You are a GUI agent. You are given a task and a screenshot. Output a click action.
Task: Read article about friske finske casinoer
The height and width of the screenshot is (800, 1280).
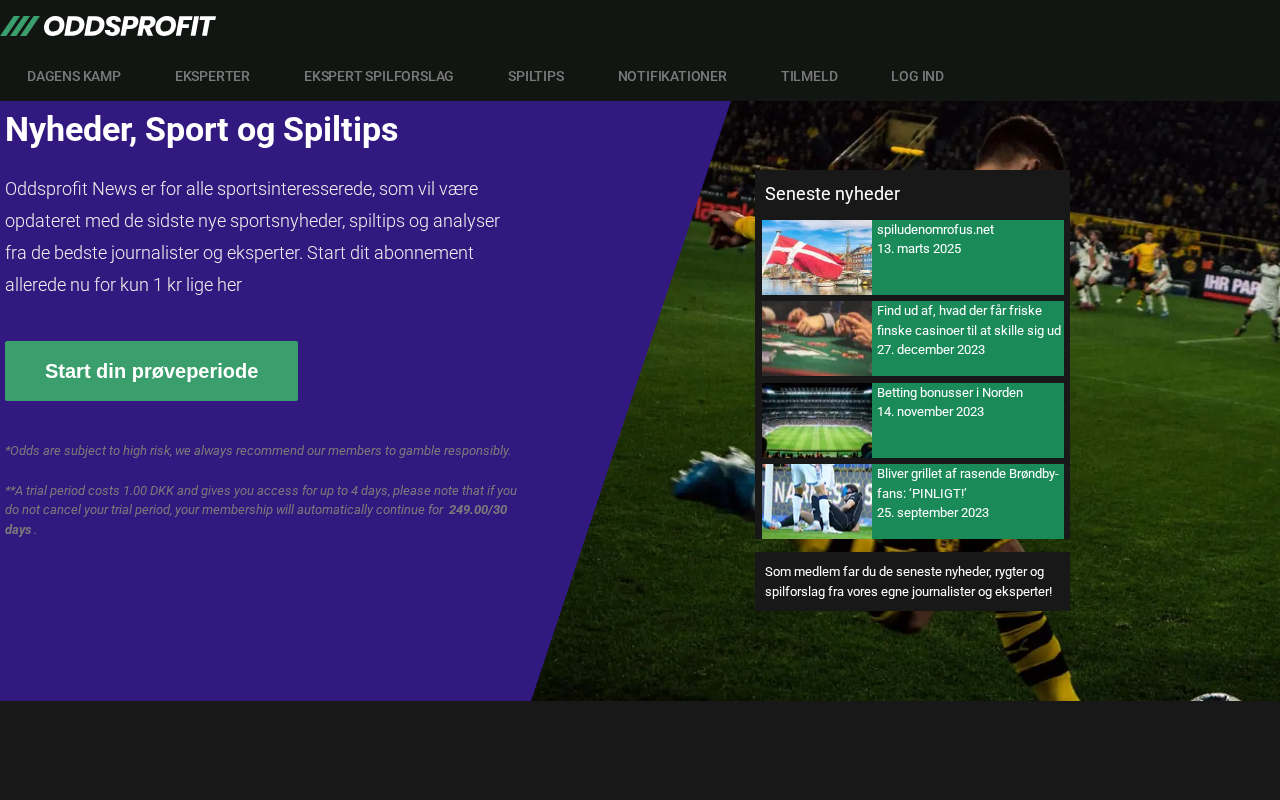(x=969, y=320)
